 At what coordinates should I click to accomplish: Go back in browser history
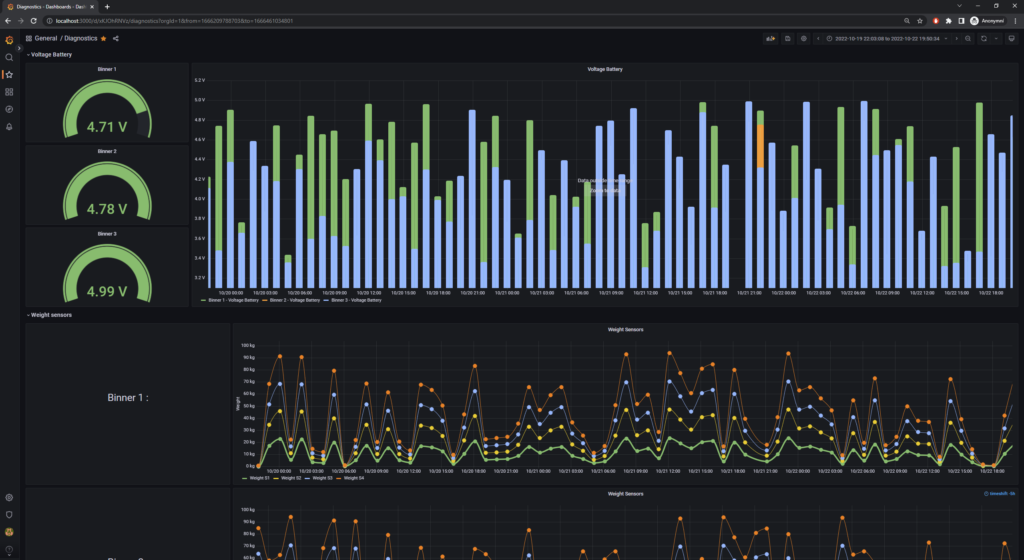tap(8, 21)
